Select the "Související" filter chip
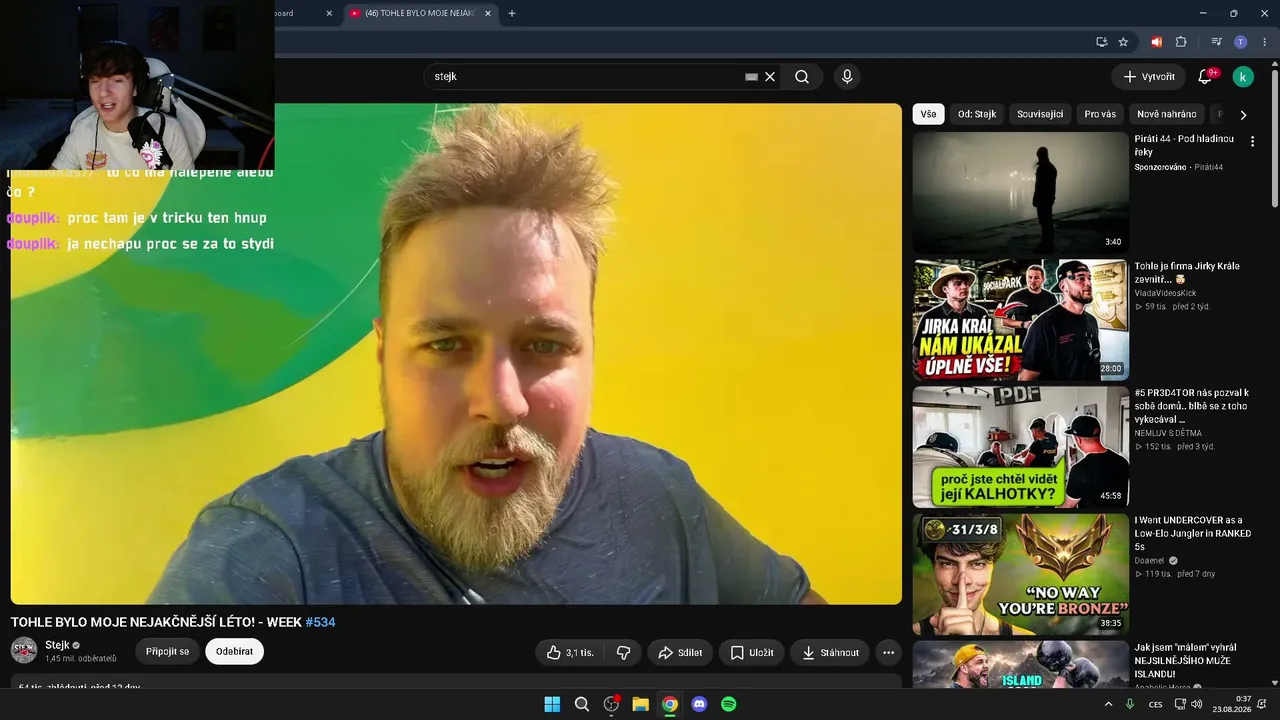This screenshot has width=1280, height=720. (x=1040, y=114)
